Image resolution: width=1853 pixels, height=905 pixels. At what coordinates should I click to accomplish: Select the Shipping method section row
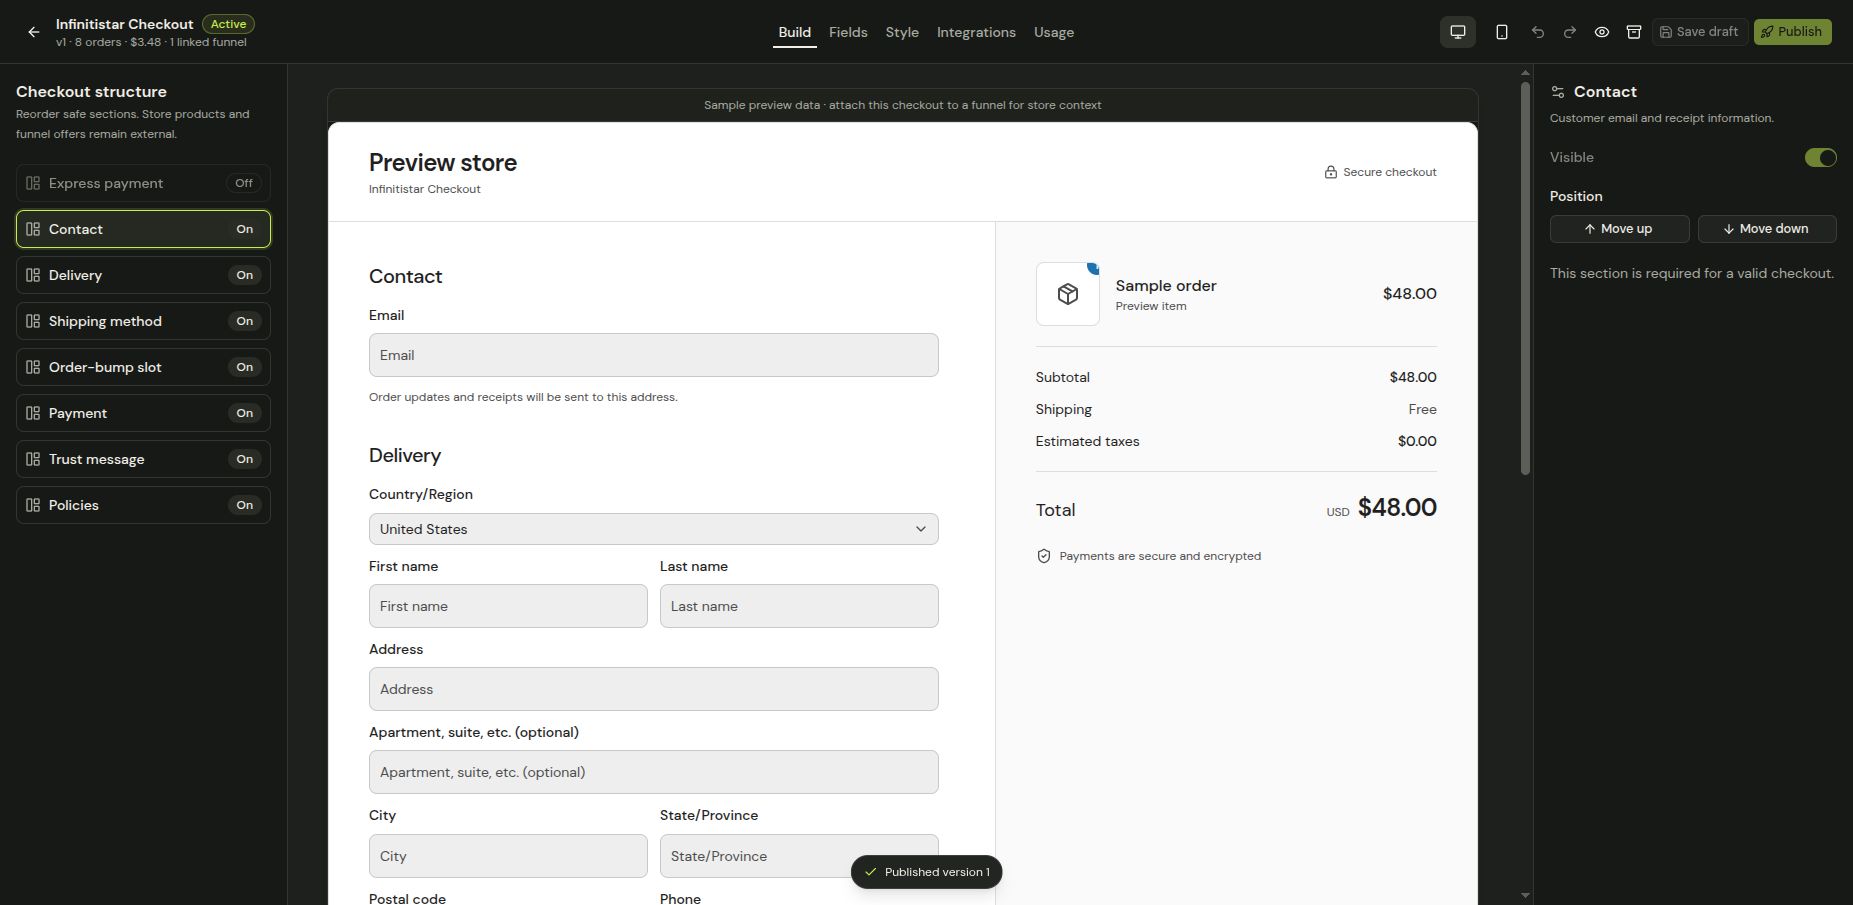tap(143, 321)
